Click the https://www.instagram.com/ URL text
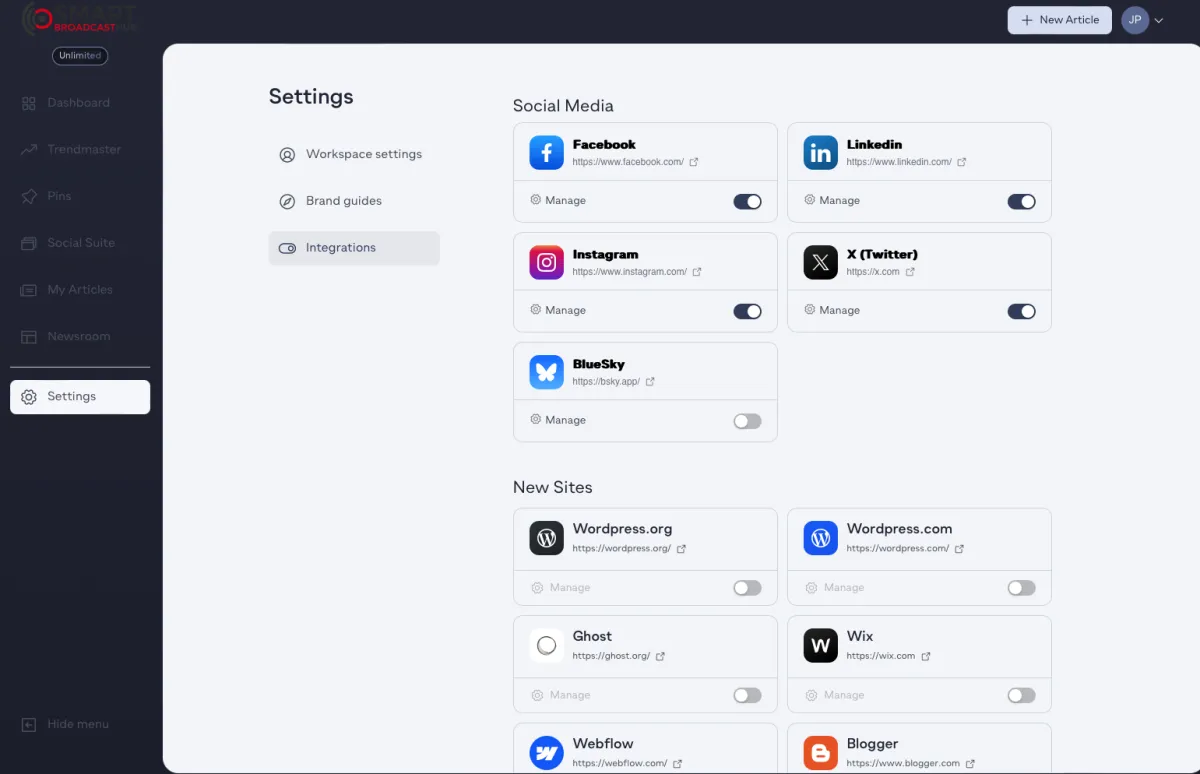 [x=630, y=272]
